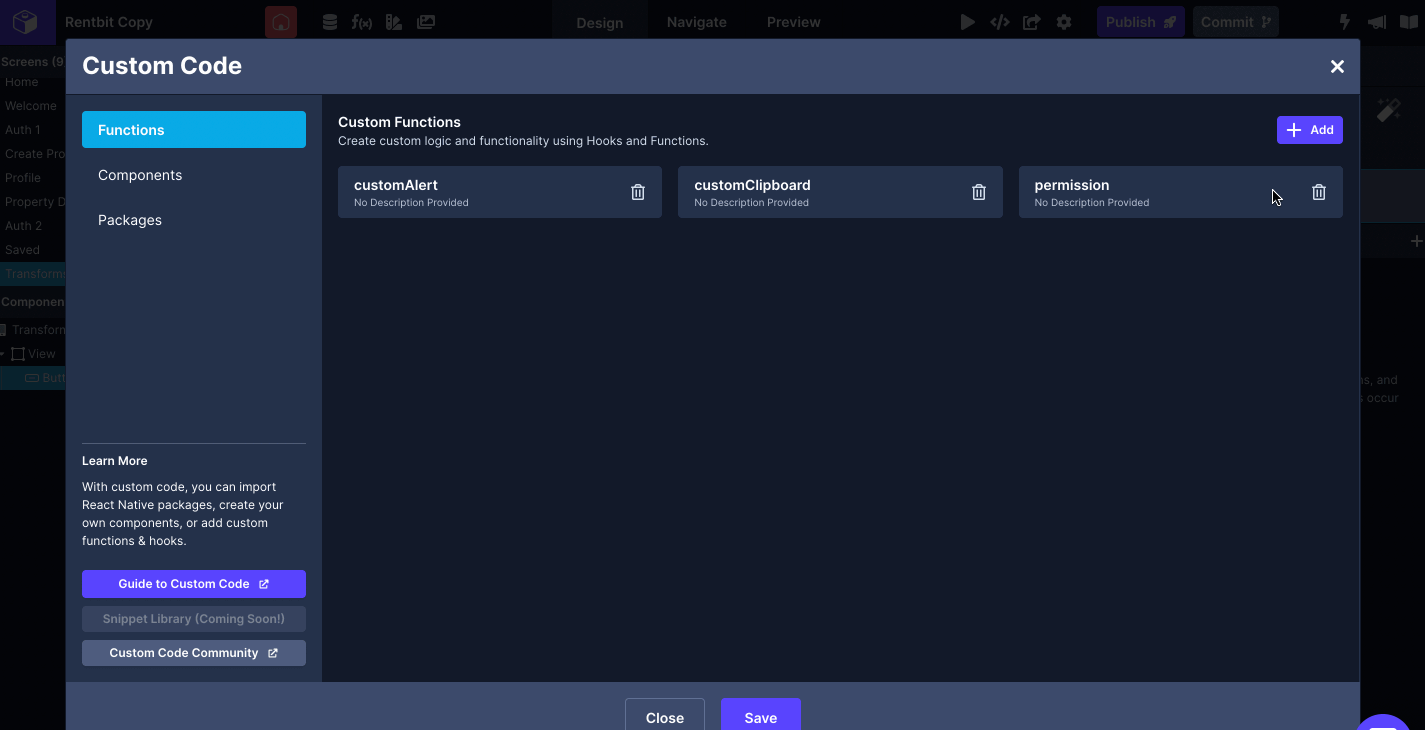Image resolution: width=1425 pixels, height=730 pixels.
Task: Select the Profile screen in sidebar
Action: [23, 178]
